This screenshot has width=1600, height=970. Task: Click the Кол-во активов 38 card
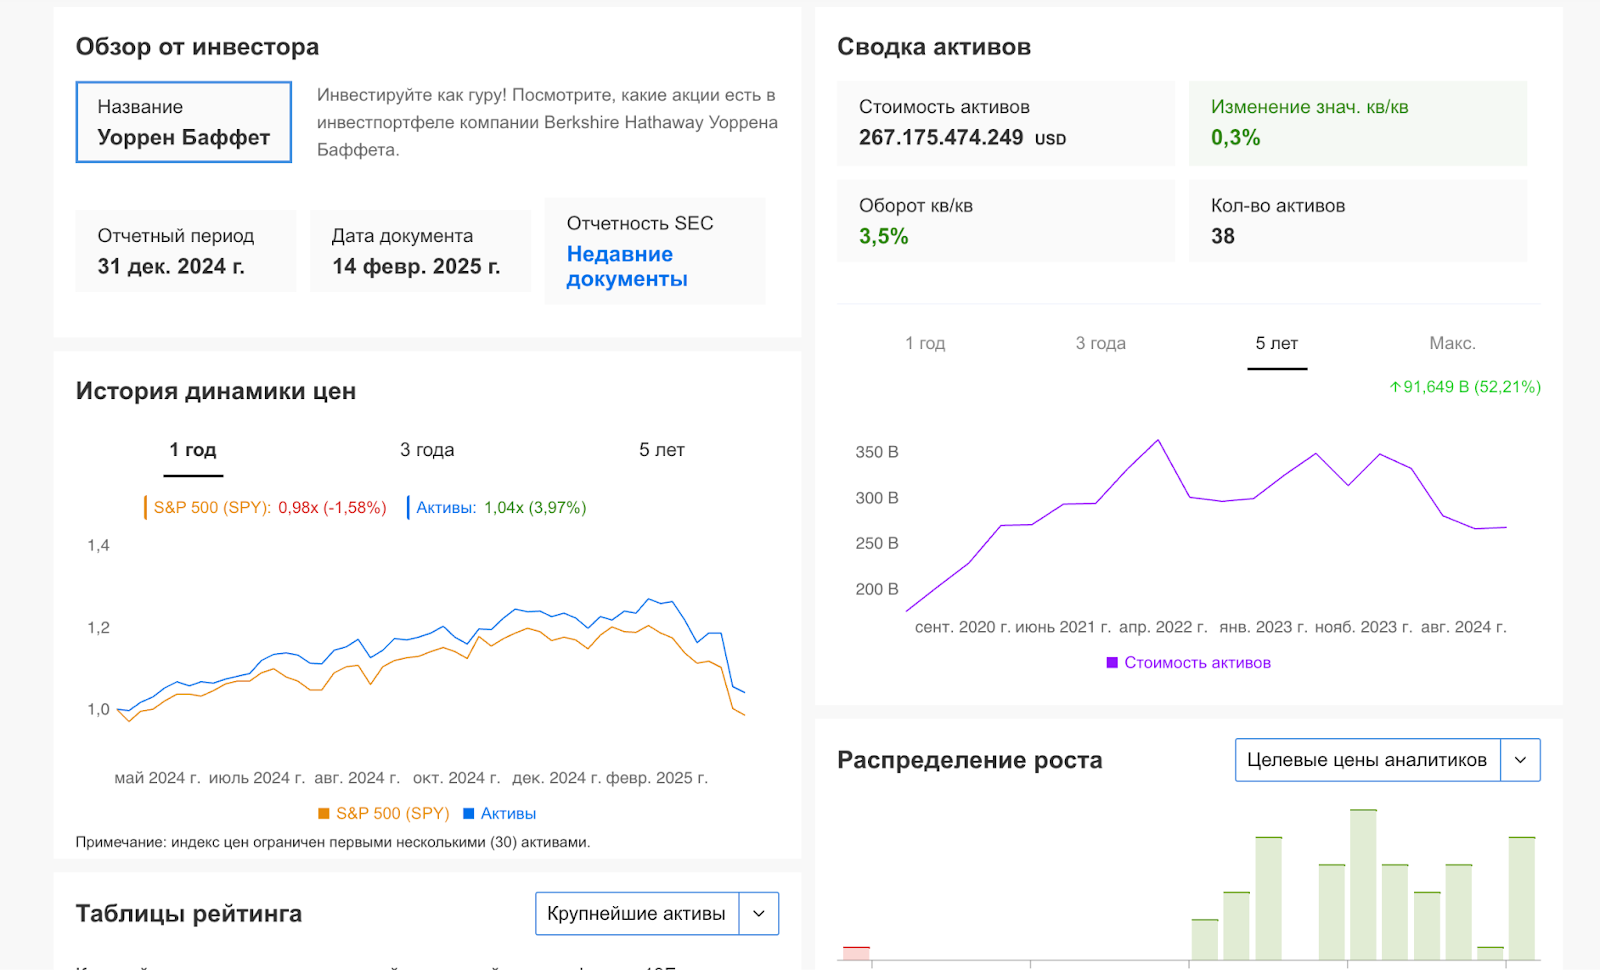tap(1358, 221)
